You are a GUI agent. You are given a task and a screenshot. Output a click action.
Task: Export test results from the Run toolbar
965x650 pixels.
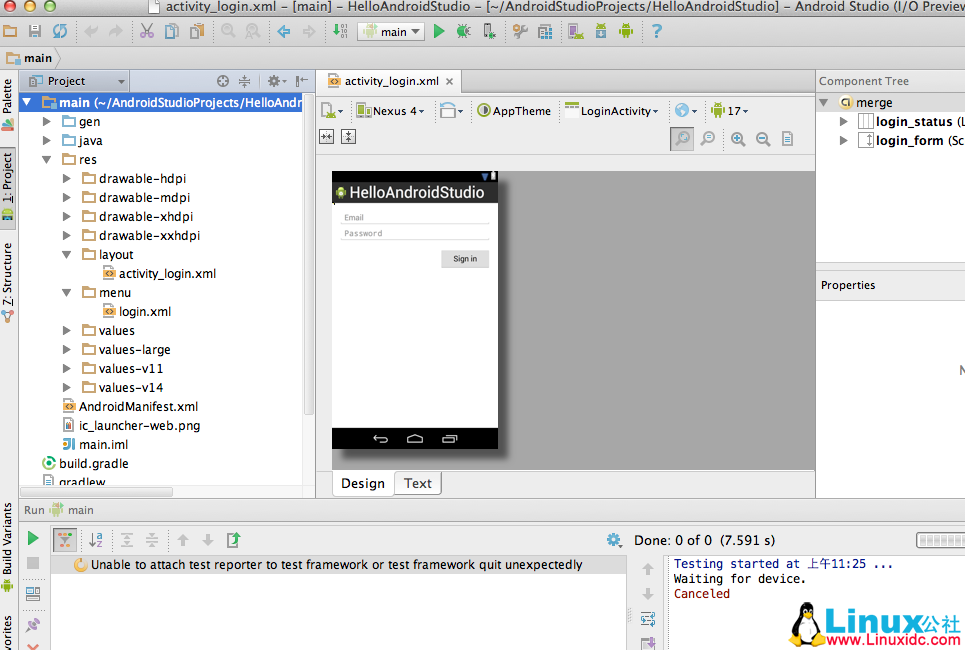(x=234, y=540)
